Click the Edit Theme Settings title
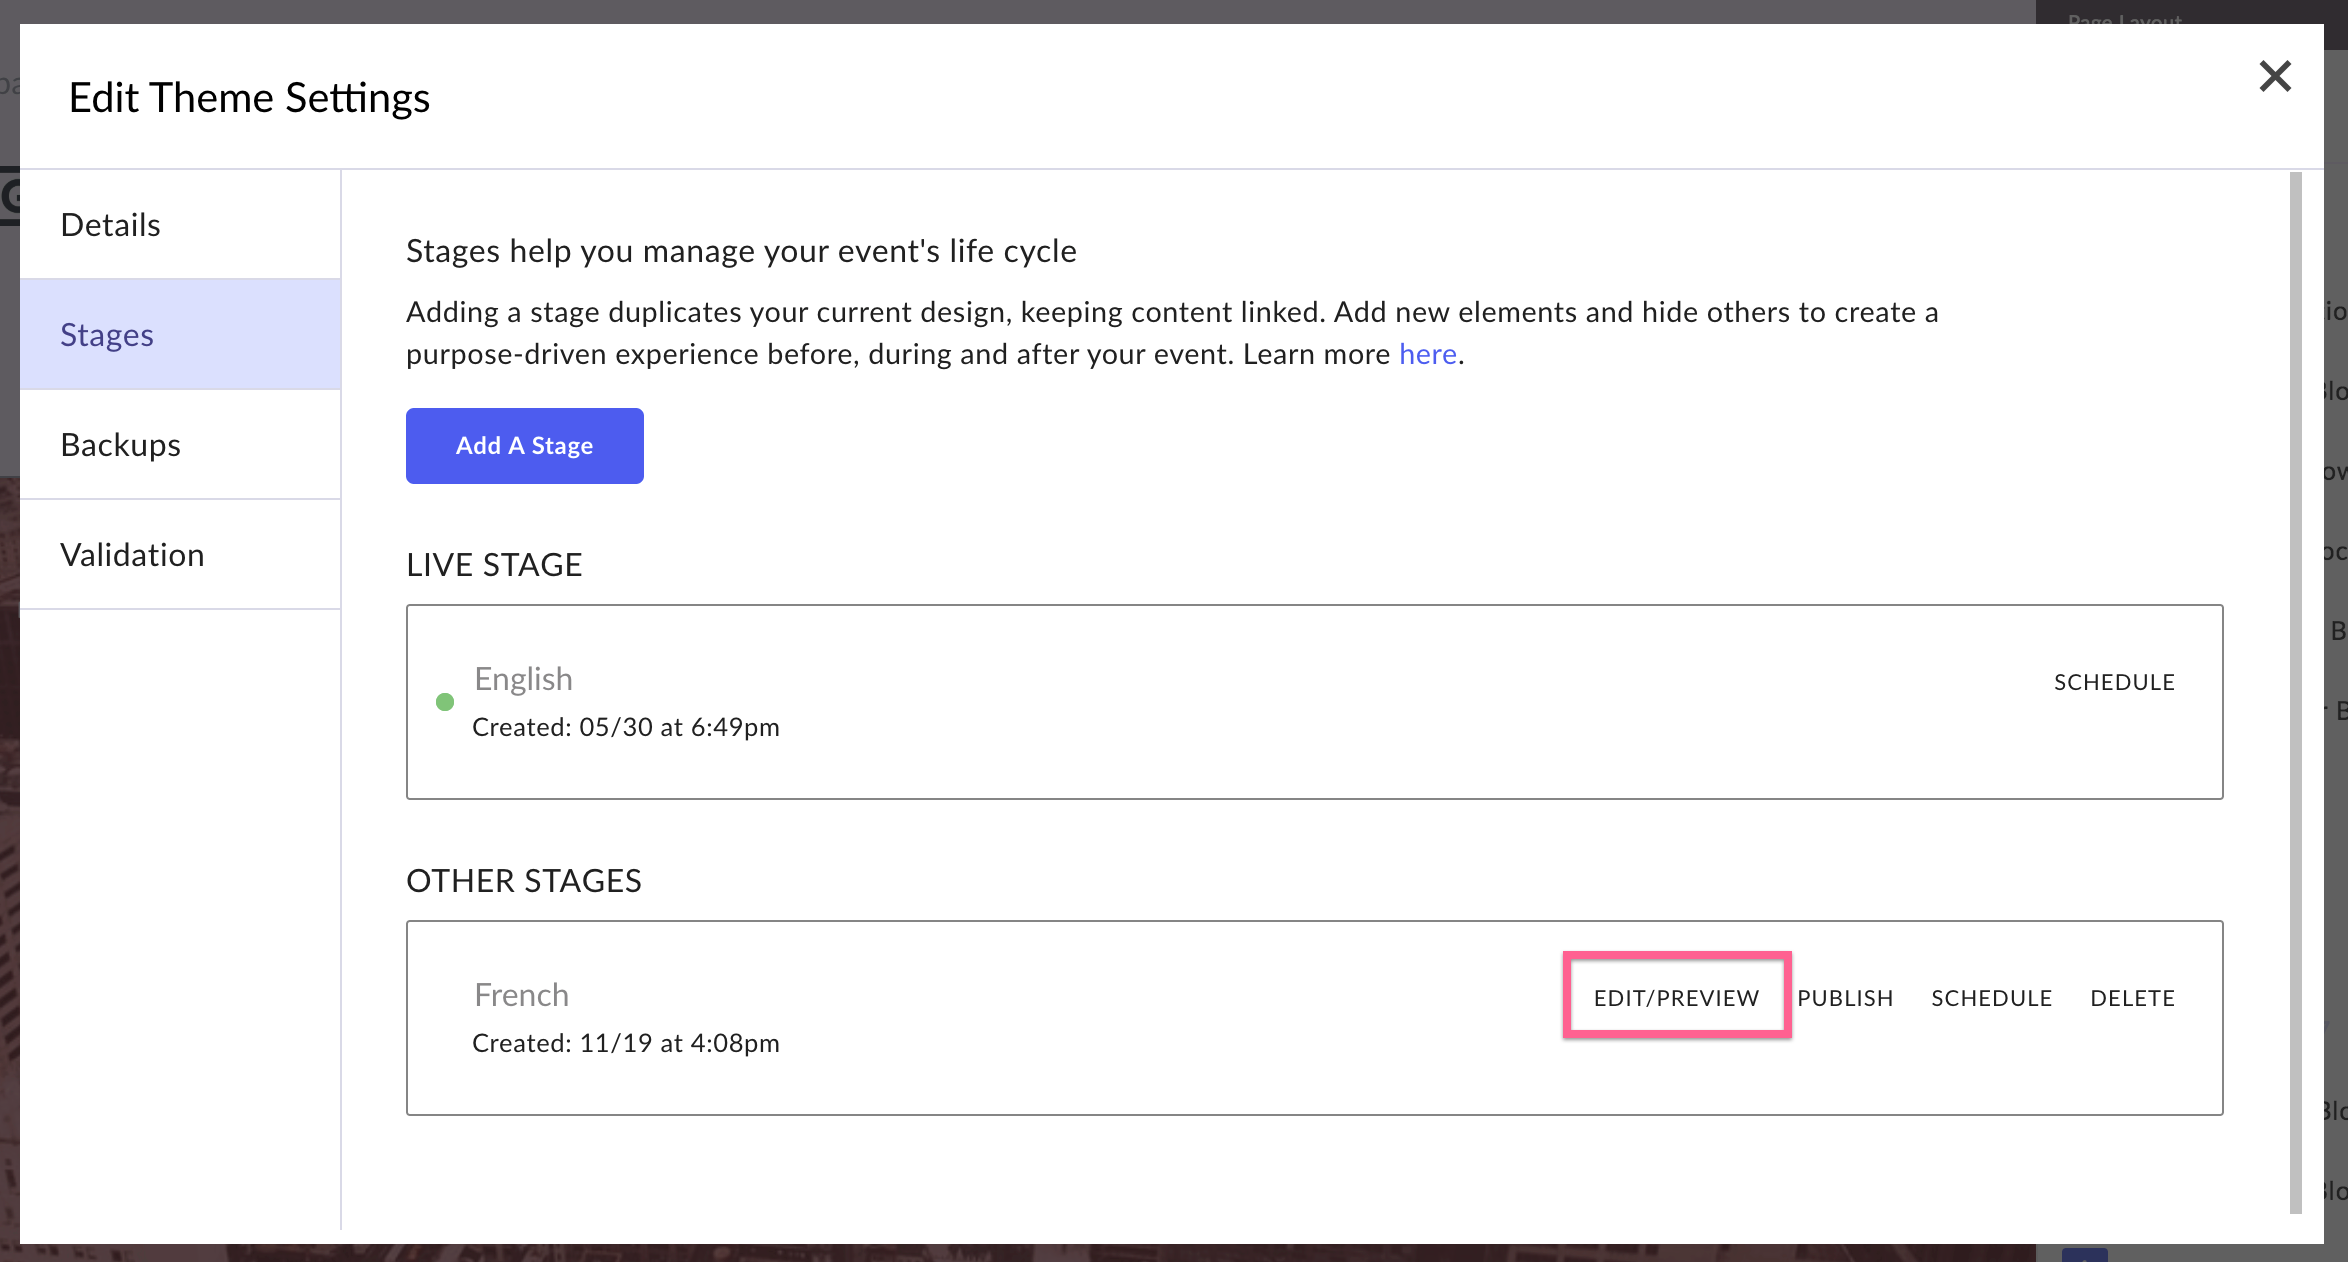Image resolution: width=2348 pixels, height=1262 pixels. coord(249,98)
